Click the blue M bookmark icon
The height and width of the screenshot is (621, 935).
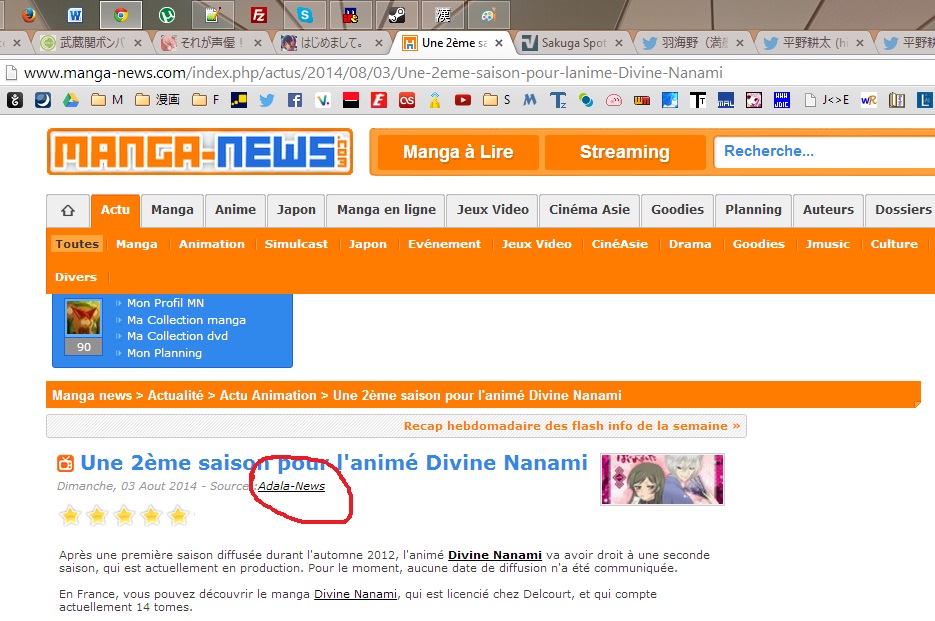(530, 100)
